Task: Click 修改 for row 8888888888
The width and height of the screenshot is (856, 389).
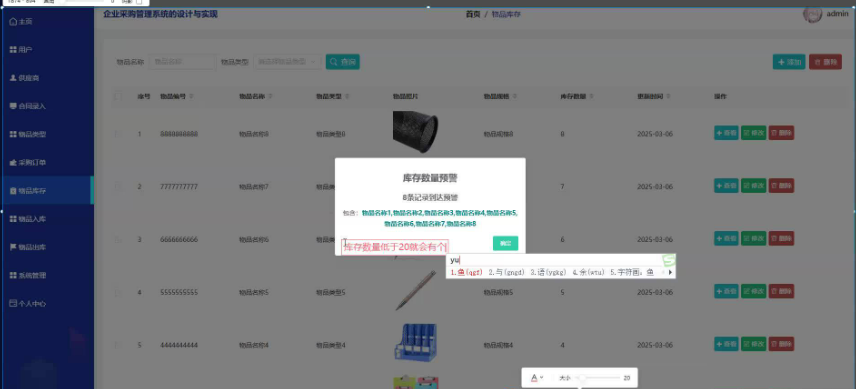Action: pyautogui.click(x=753, y=133)
